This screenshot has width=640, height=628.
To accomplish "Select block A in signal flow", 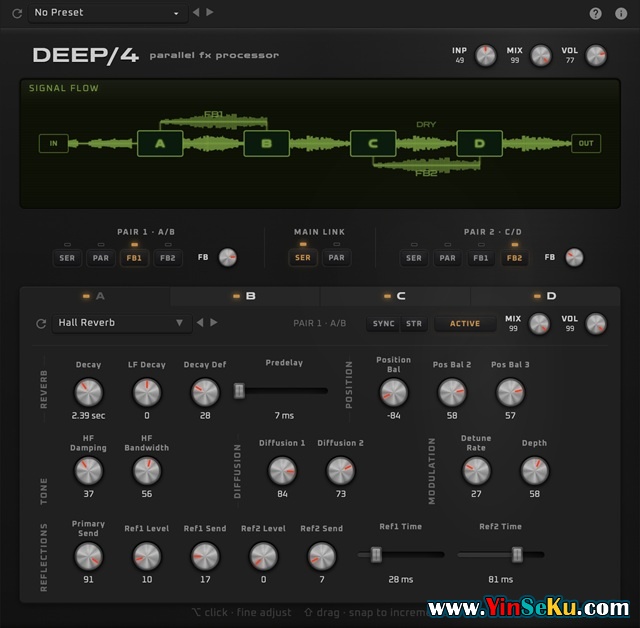I will (159, 144).
